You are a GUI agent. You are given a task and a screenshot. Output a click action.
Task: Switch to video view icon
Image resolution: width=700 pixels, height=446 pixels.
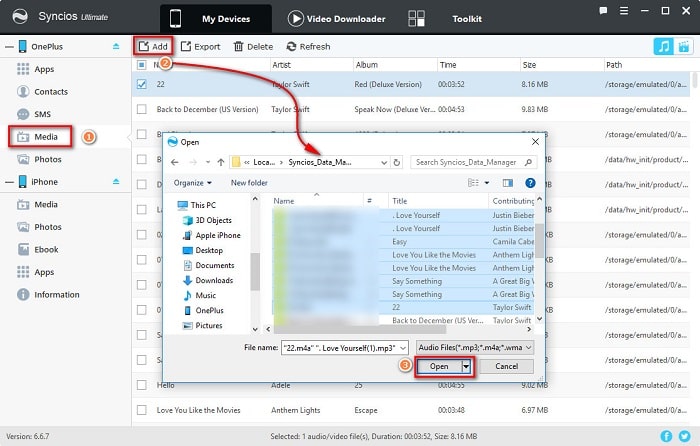(683, 46)
